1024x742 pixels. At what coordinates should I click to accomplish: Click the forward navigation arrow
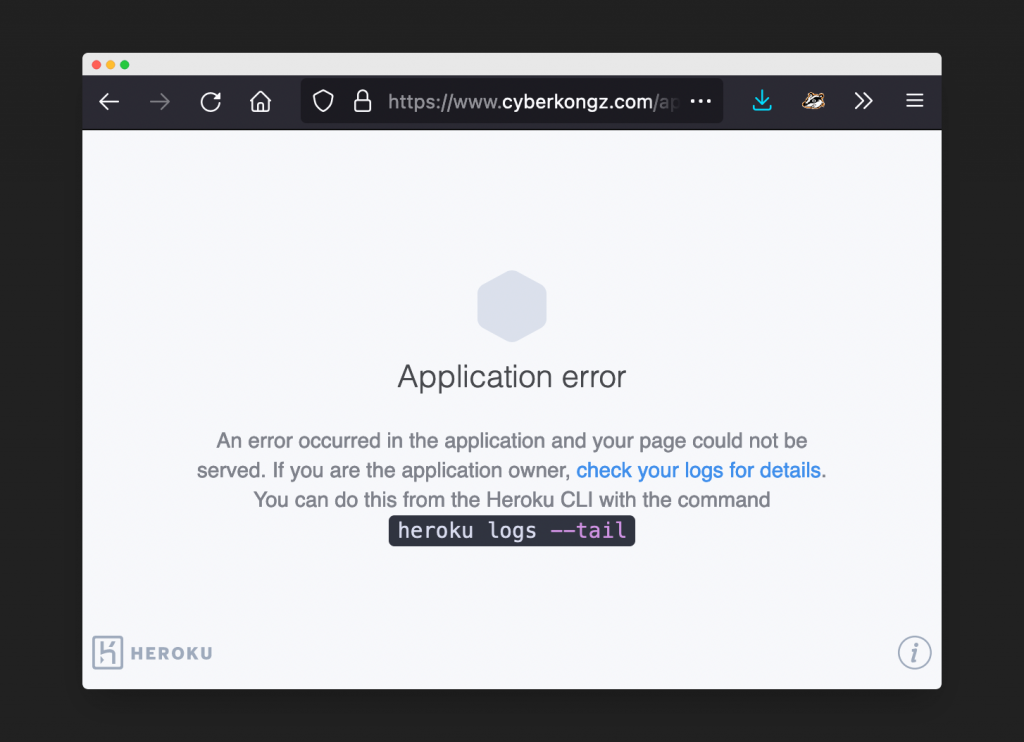159,101
